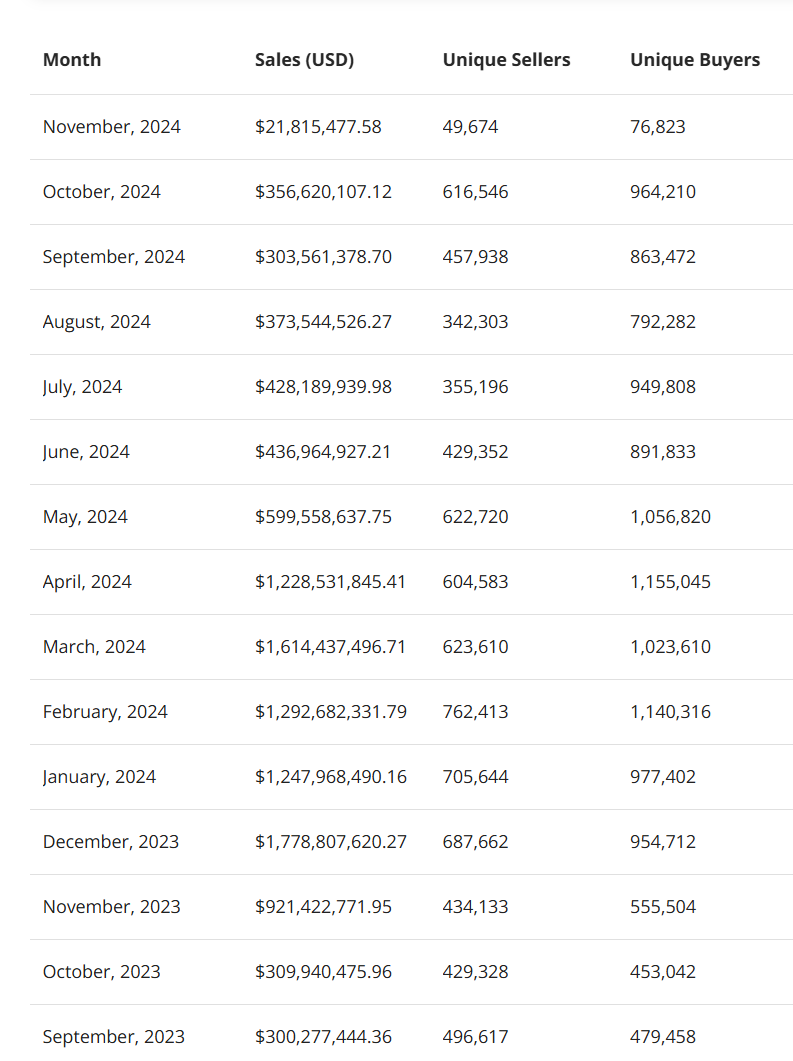Select October, 2024 sales value $356,620,107.12
Viewport: 793px width, 1061px height.
point(323,191)
